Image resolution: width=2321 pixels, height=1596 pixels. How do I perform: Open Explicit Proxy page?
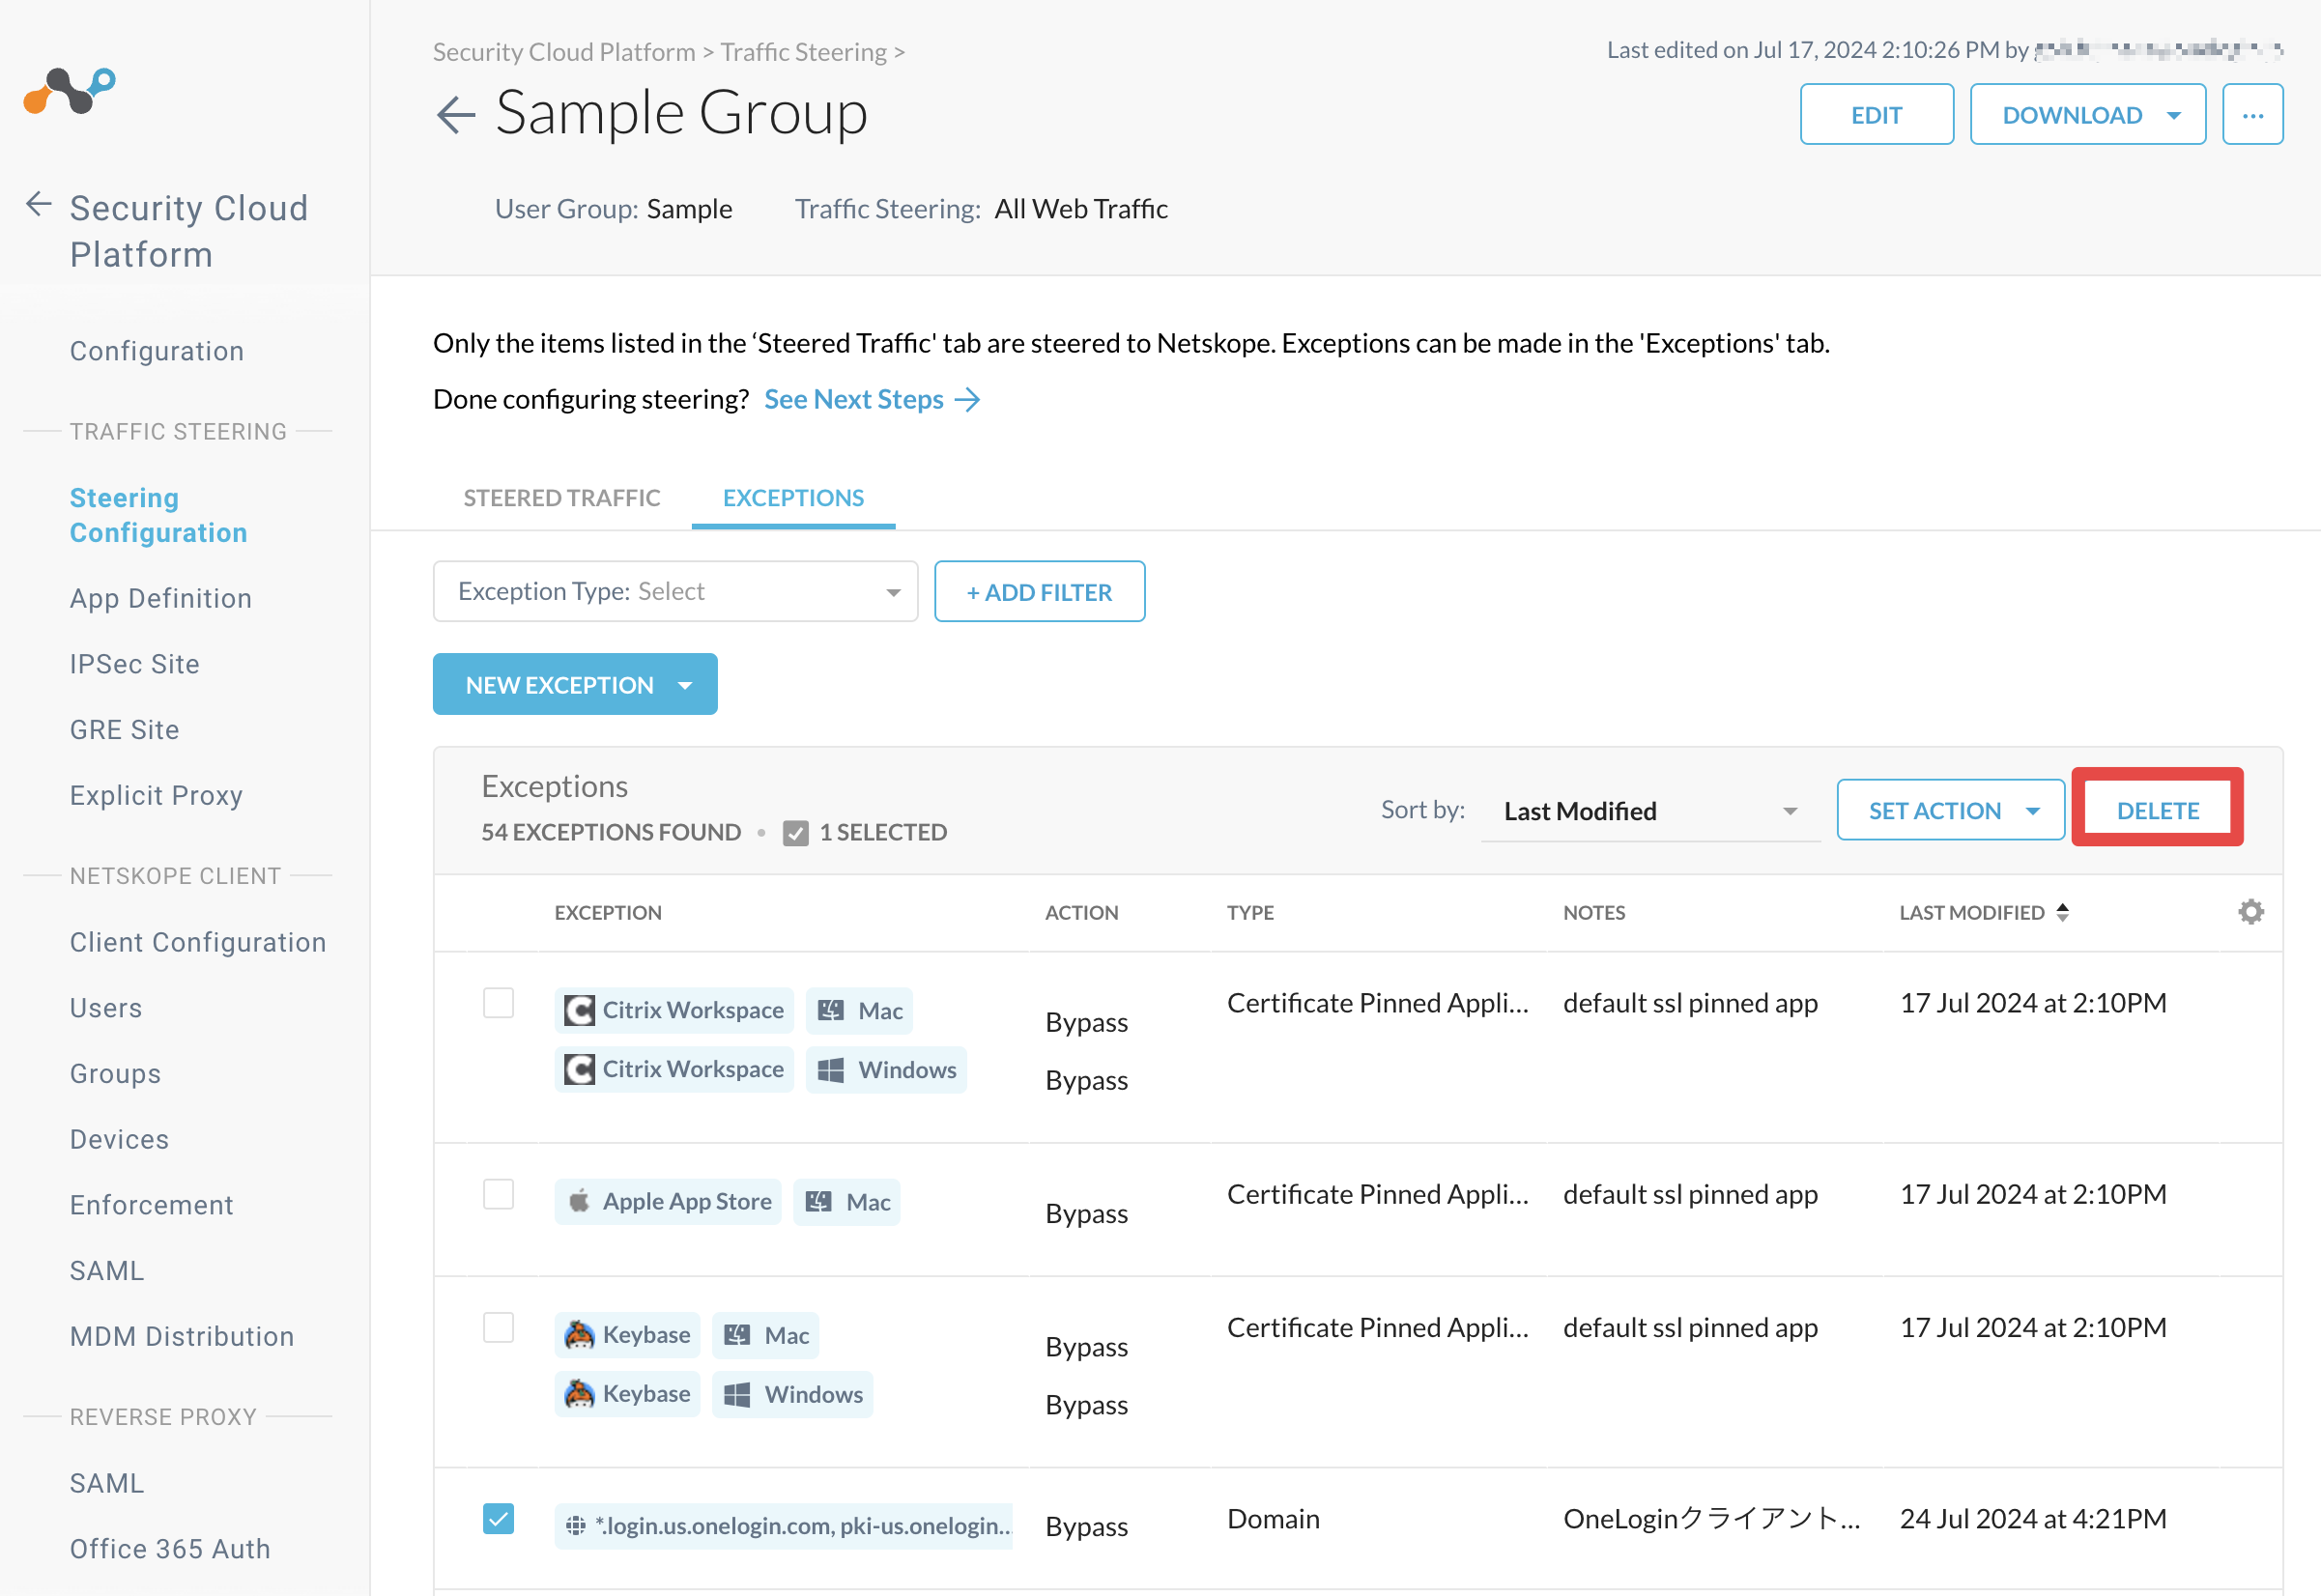click(157, 795)
